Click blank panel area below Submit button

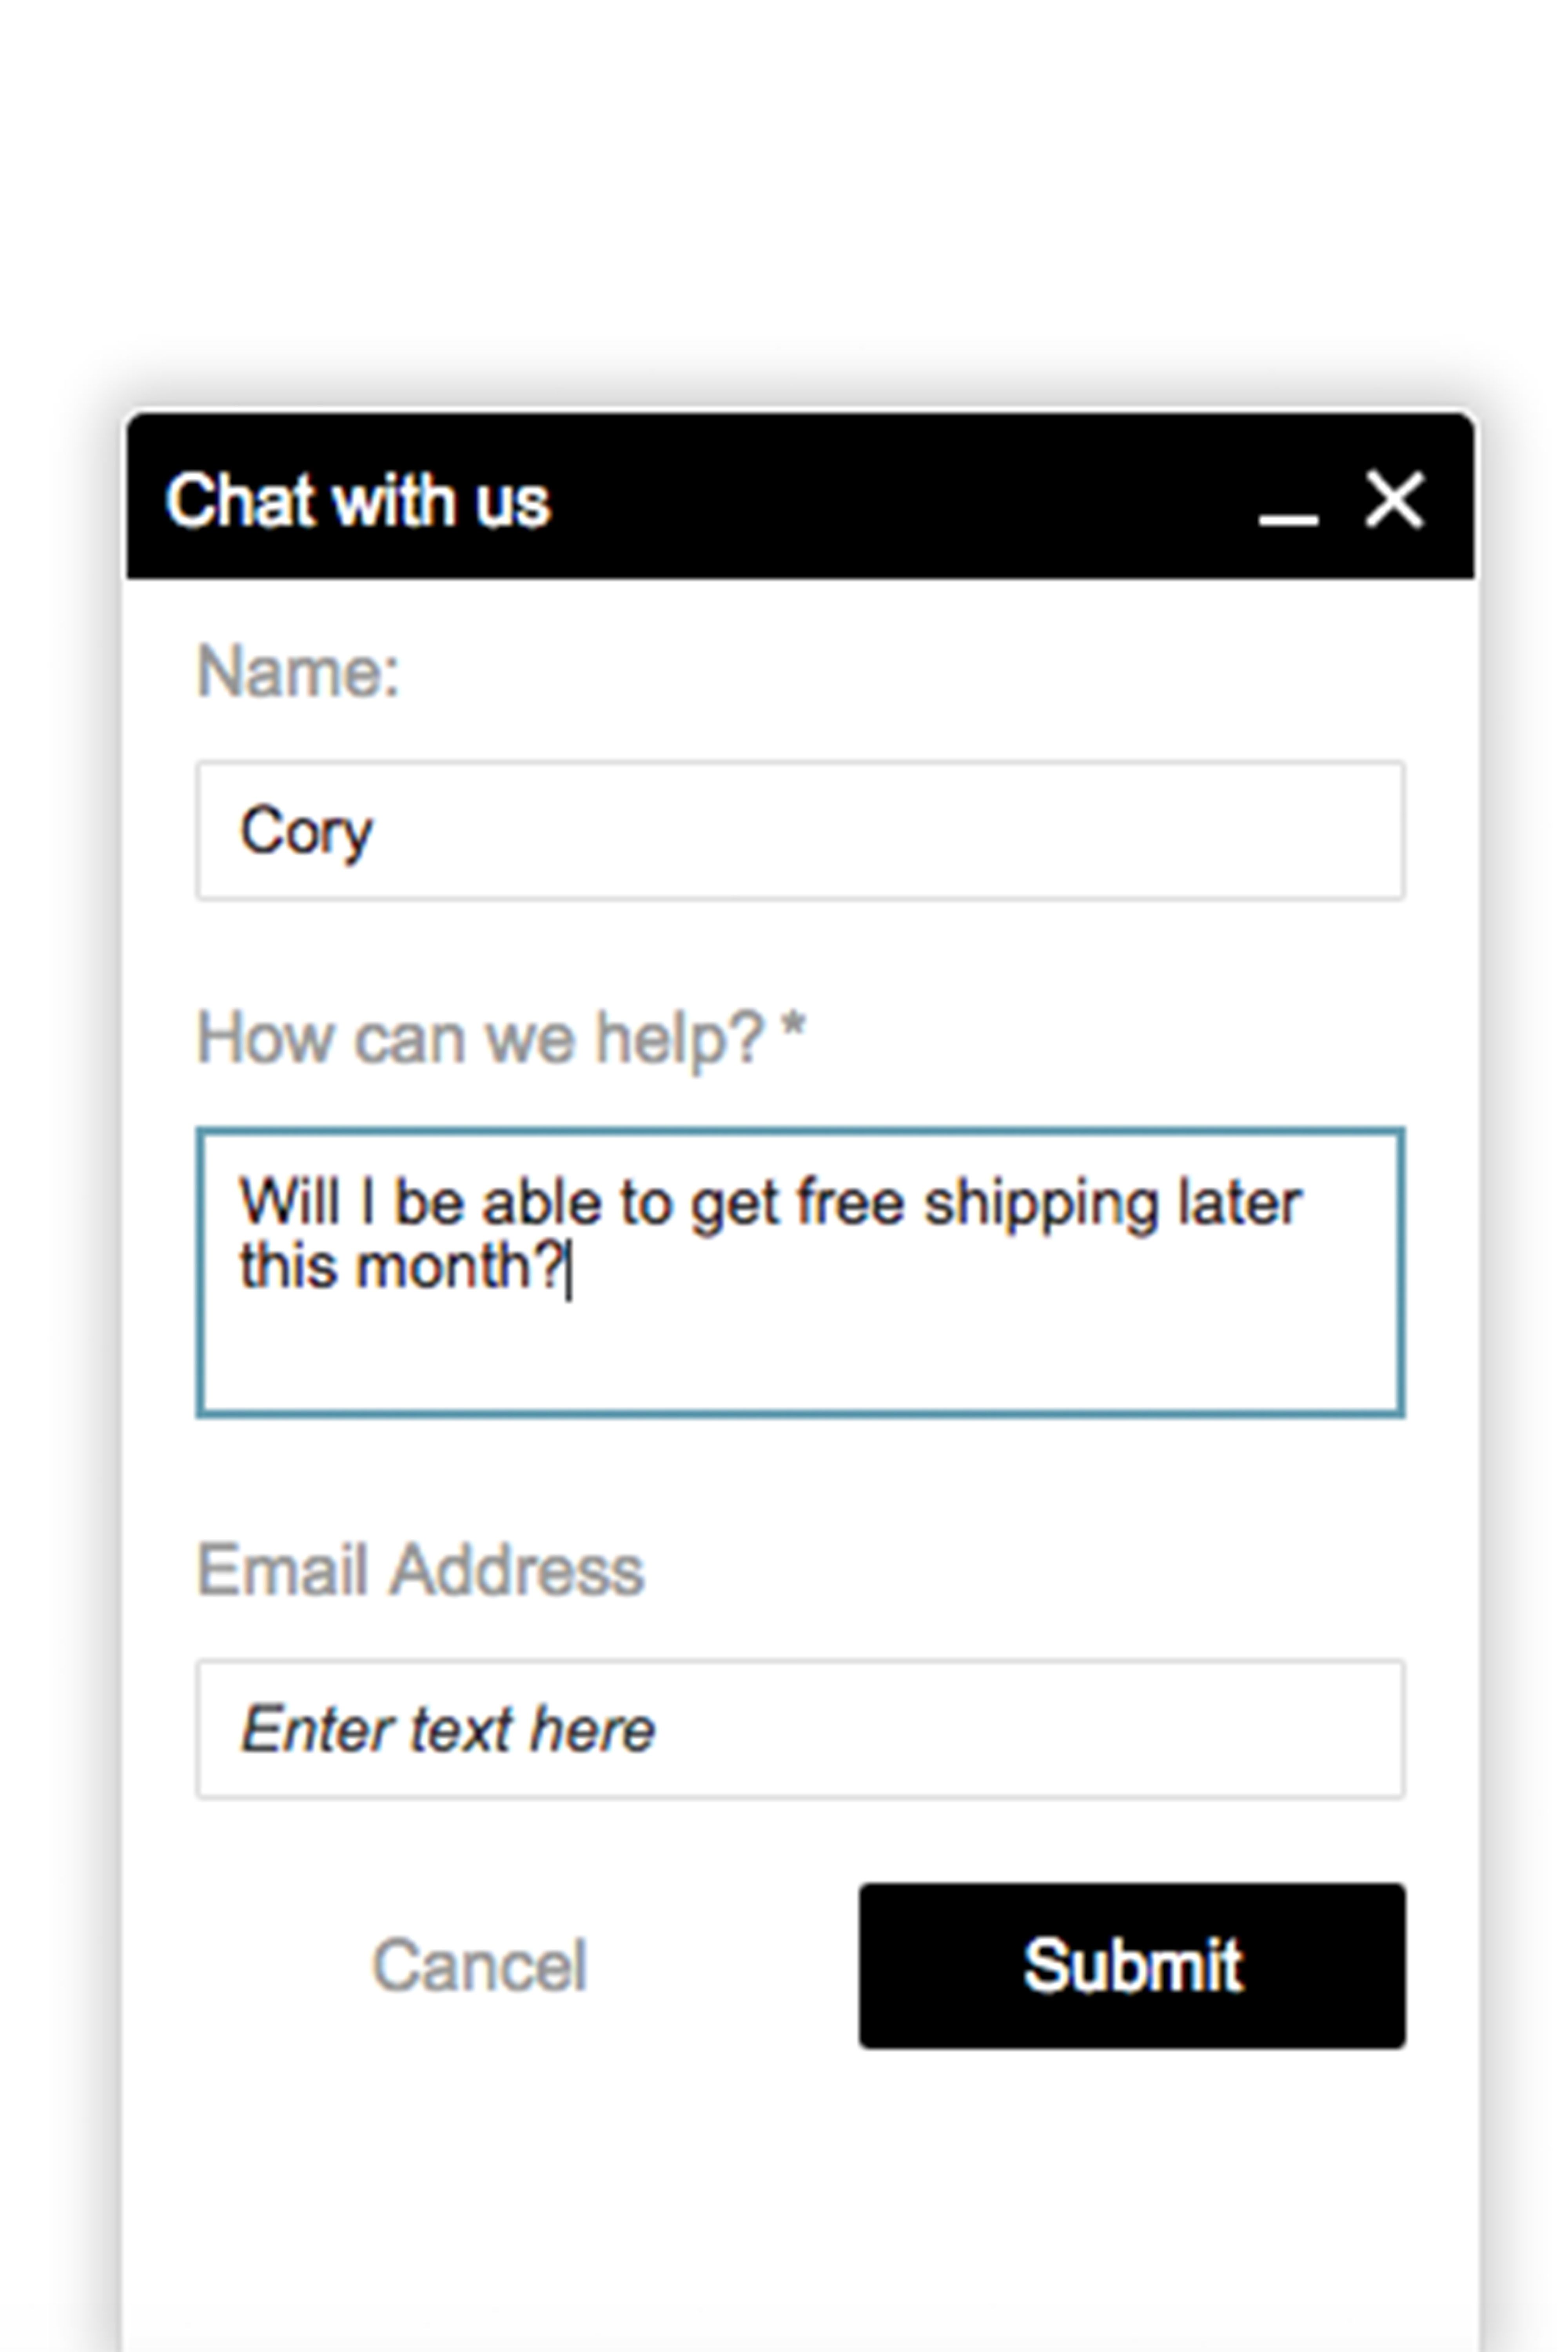pyautogui.click(x=800, y=2200)
